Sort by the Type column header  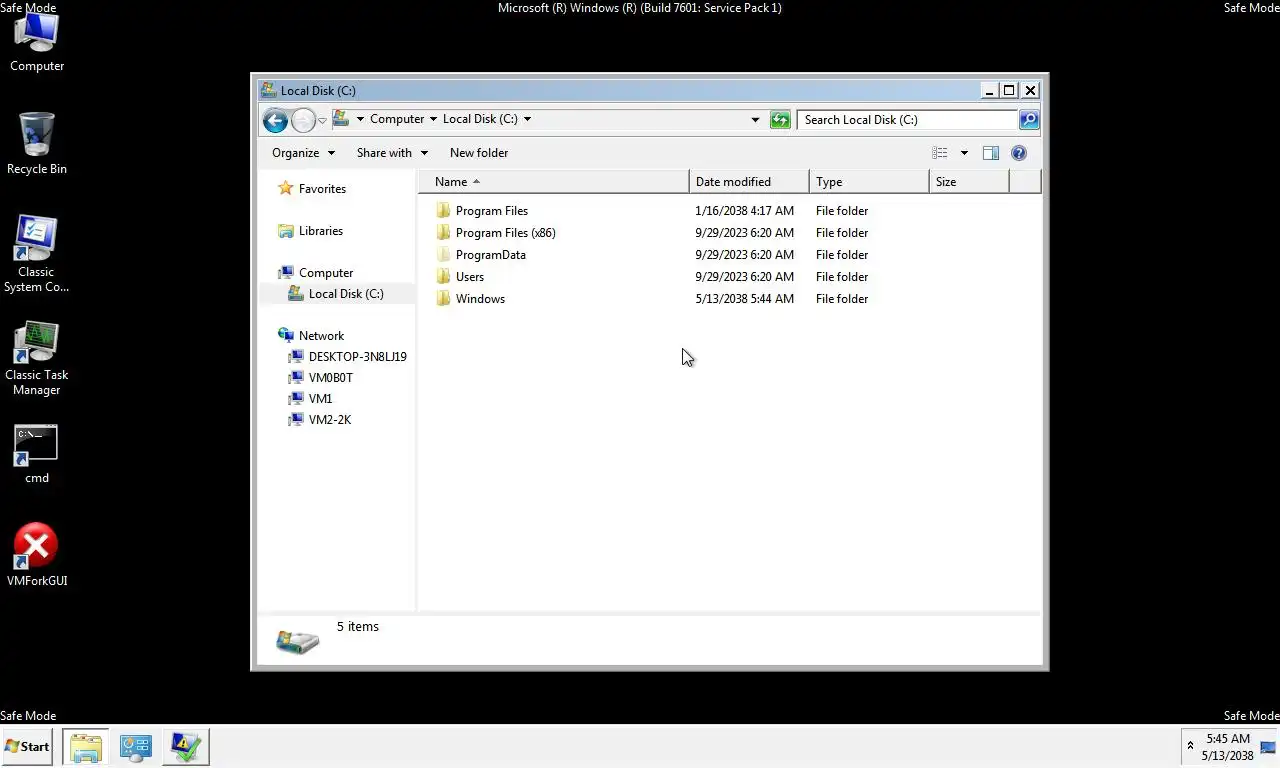pyautogui.click(x=869, y=182)
